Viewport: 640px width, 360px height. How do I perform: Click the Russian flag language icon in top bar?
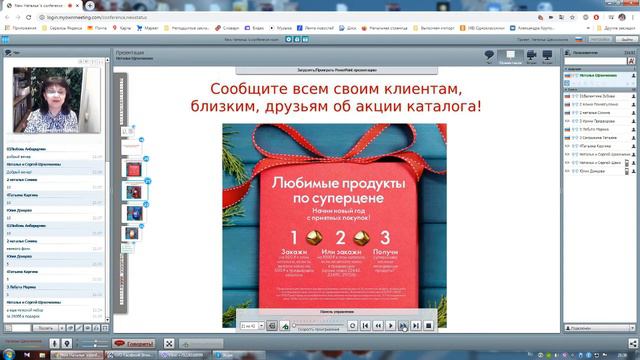point(579,39)
